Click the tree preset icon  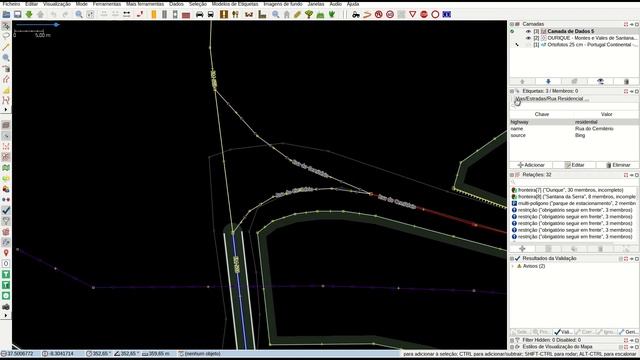309,14
